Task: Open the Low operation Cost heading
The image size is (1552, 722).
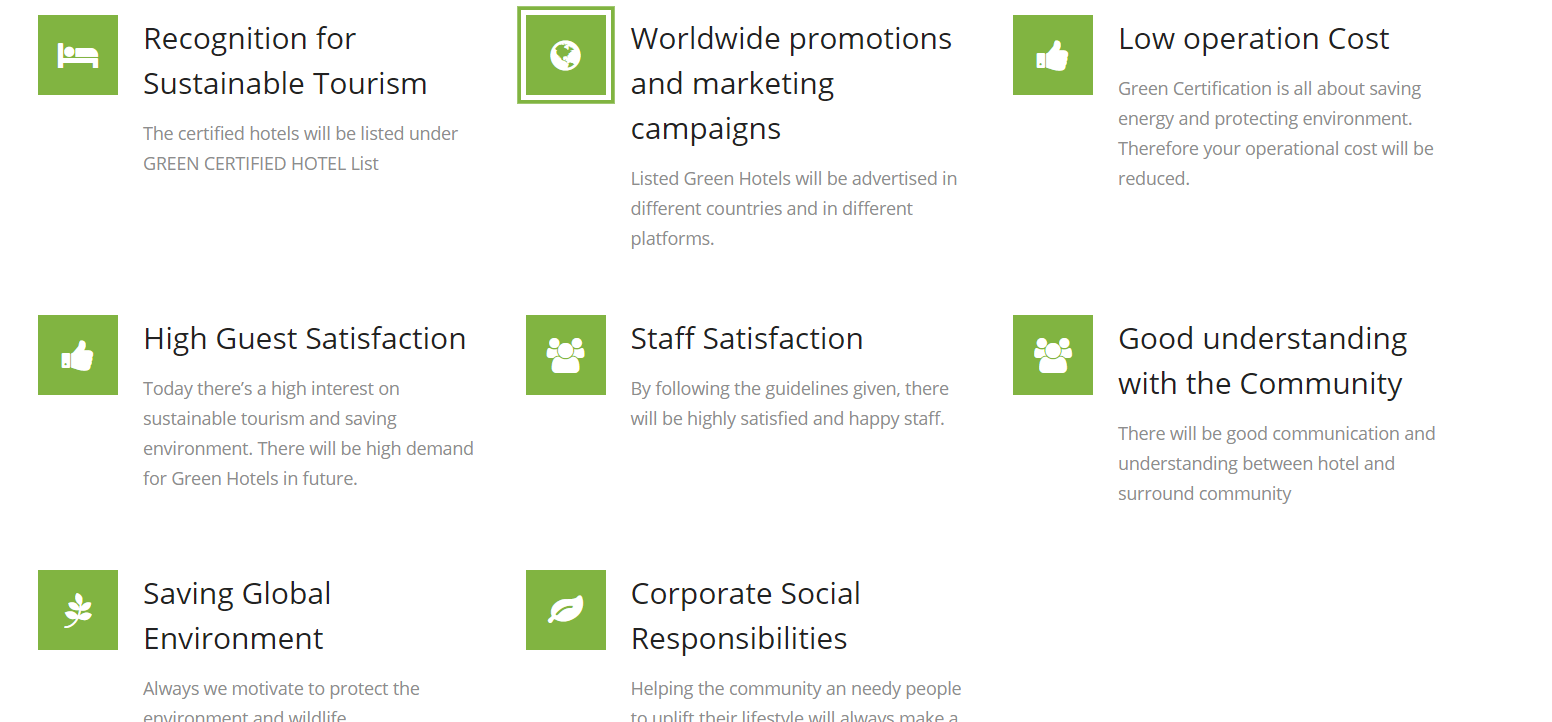Action: click(x=1253, y=39)
